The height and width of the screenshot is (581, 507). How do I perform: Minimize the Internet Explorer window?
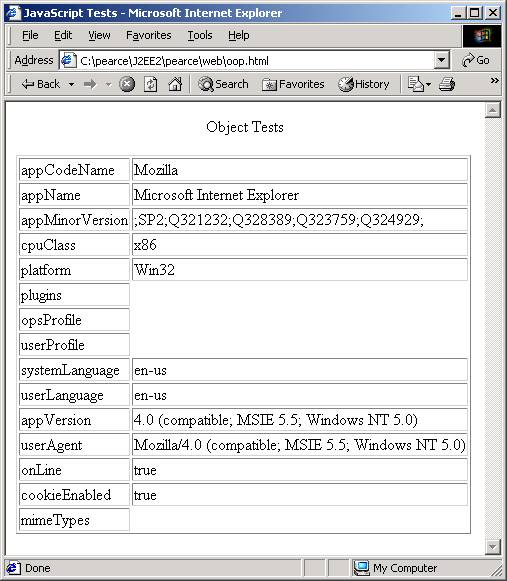(x=458, y=13)
